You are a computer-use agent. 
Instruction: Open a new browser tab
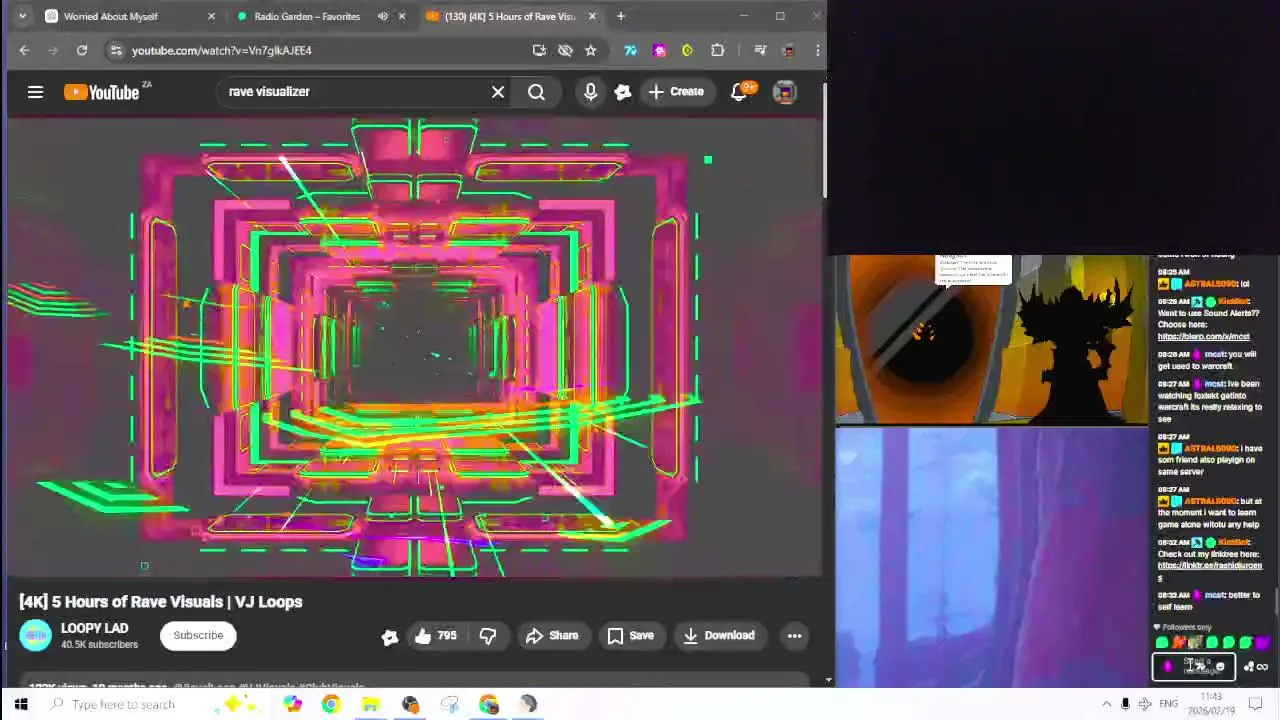pyautogui.click(x=621, y=17)
